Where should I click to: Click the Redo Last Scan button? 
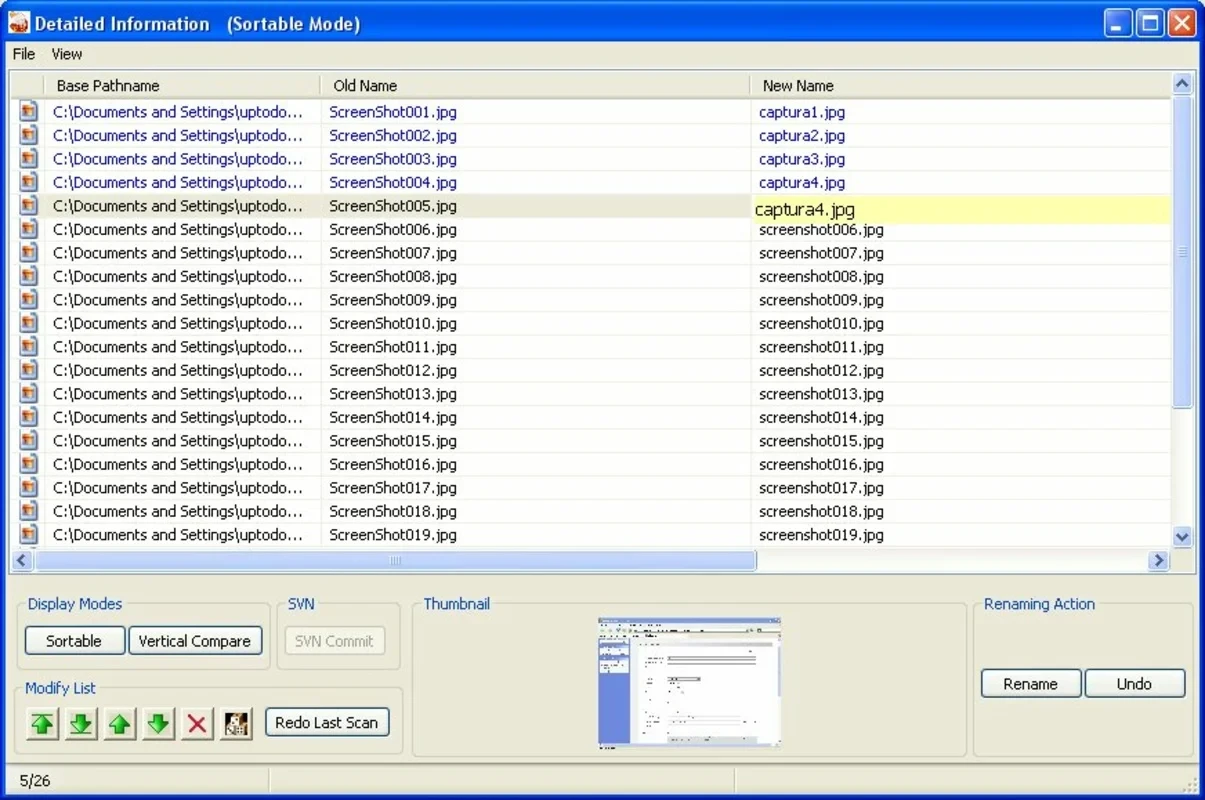click(326, 722)
